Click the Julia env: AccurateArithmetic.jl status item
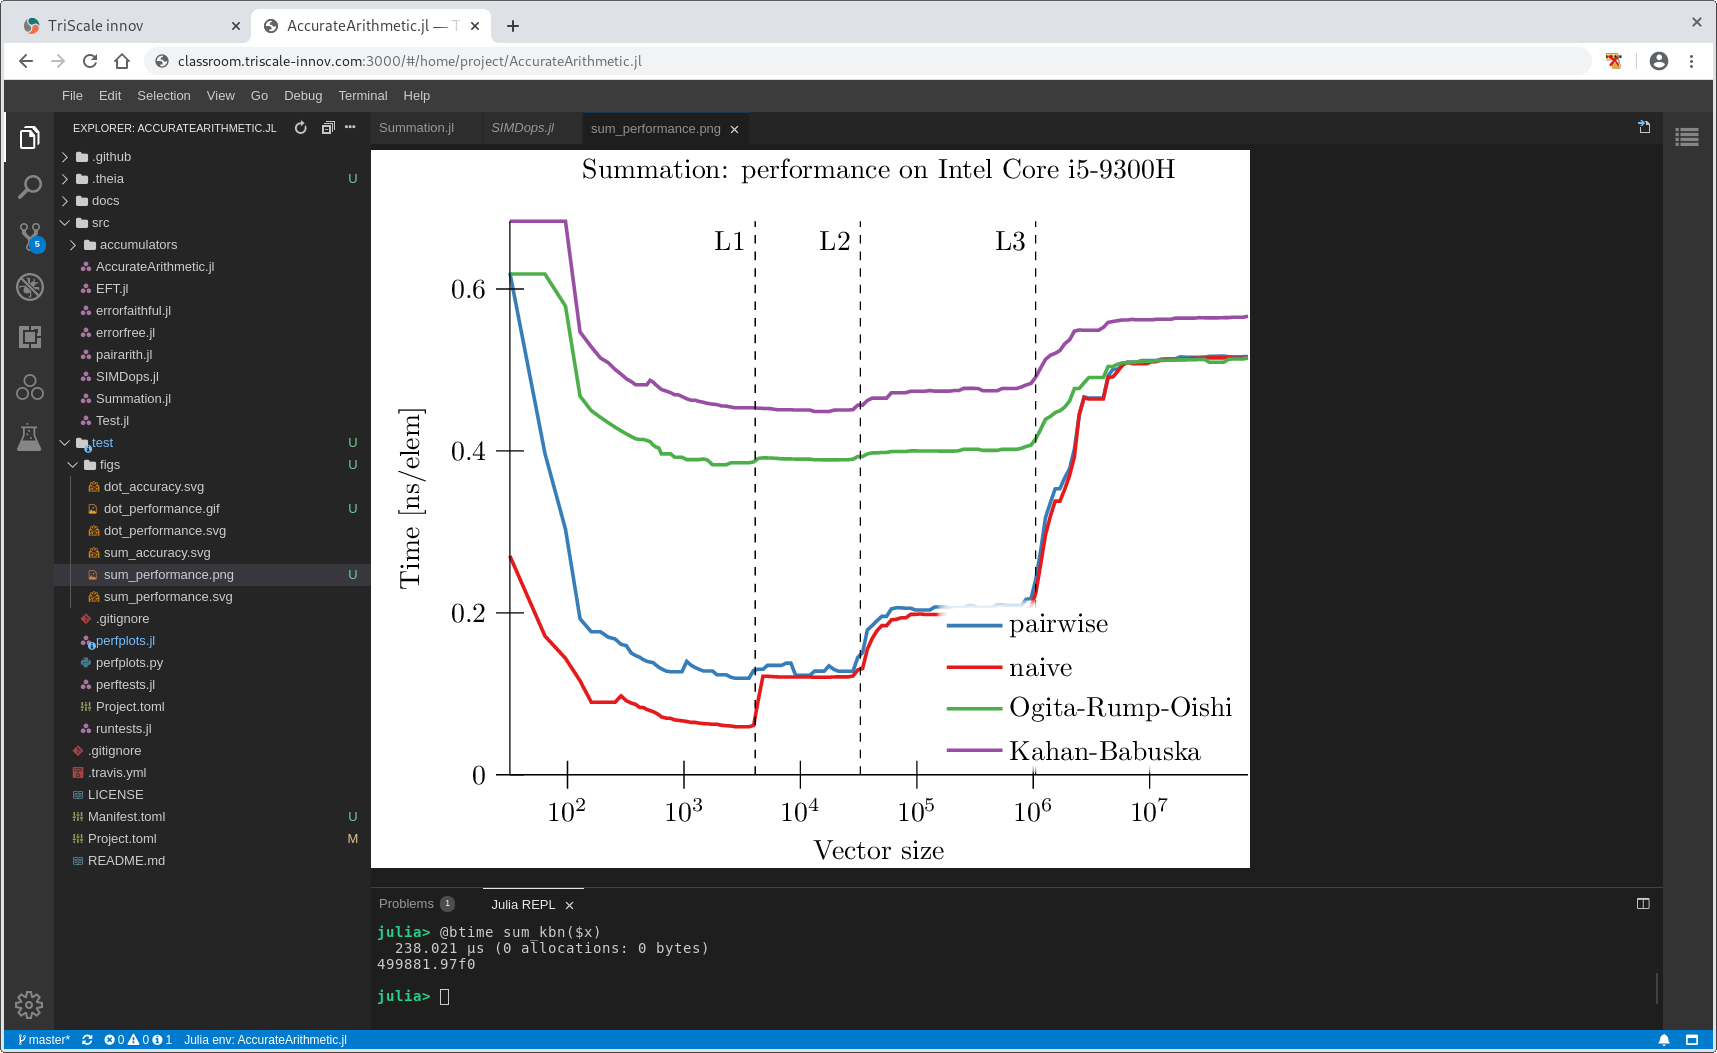 pyautogui.click(x=265, y=1040)
